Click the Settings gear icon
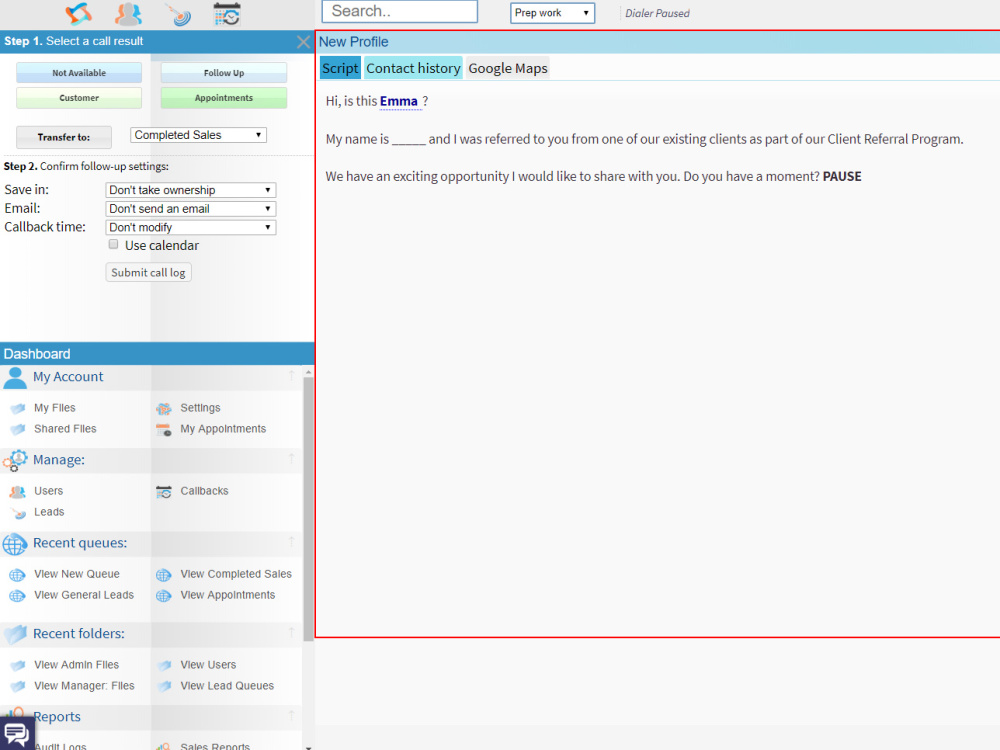 [x=164, y=408]
